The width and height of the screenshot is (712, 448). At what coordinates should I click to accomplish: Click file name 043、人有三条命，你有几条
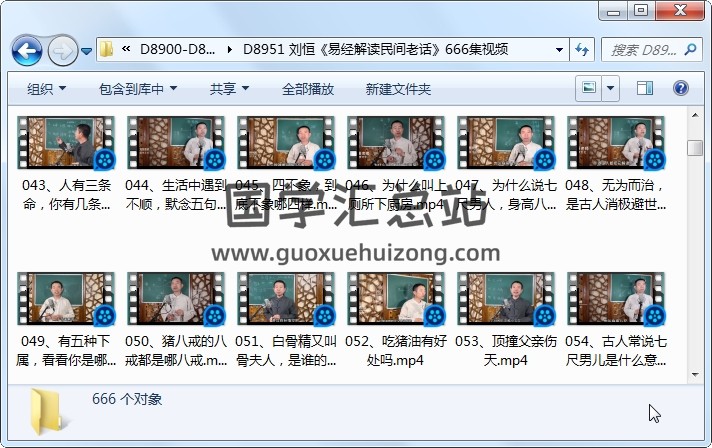tap(66, 195)
